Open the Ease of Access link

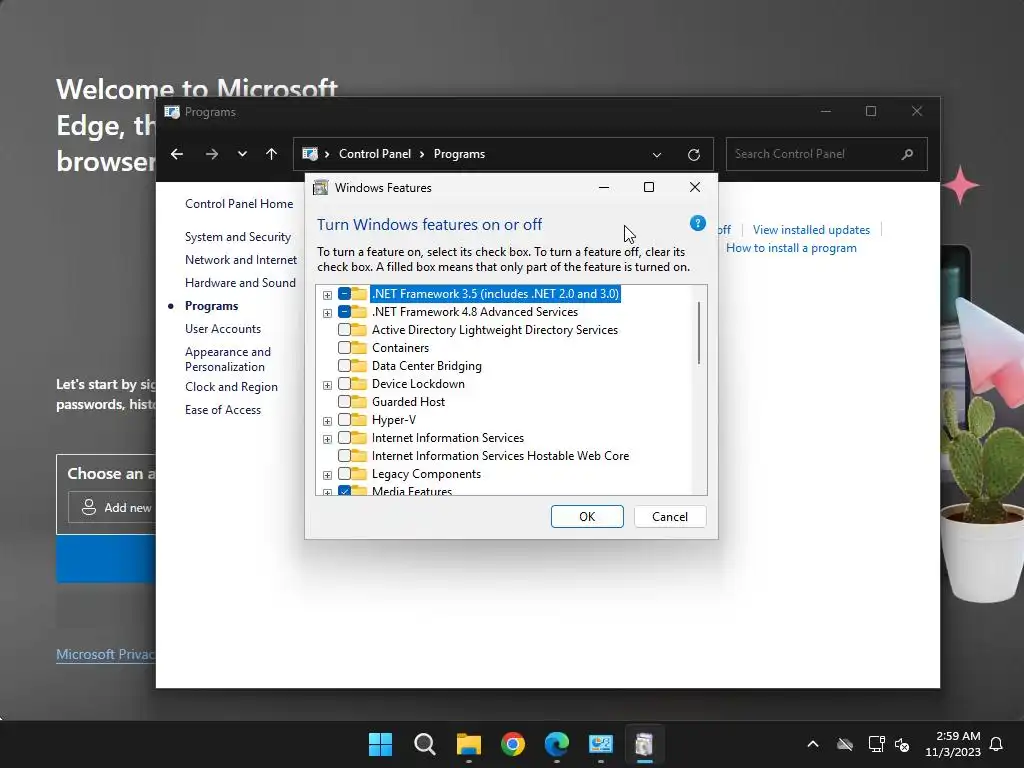(223, 410)
